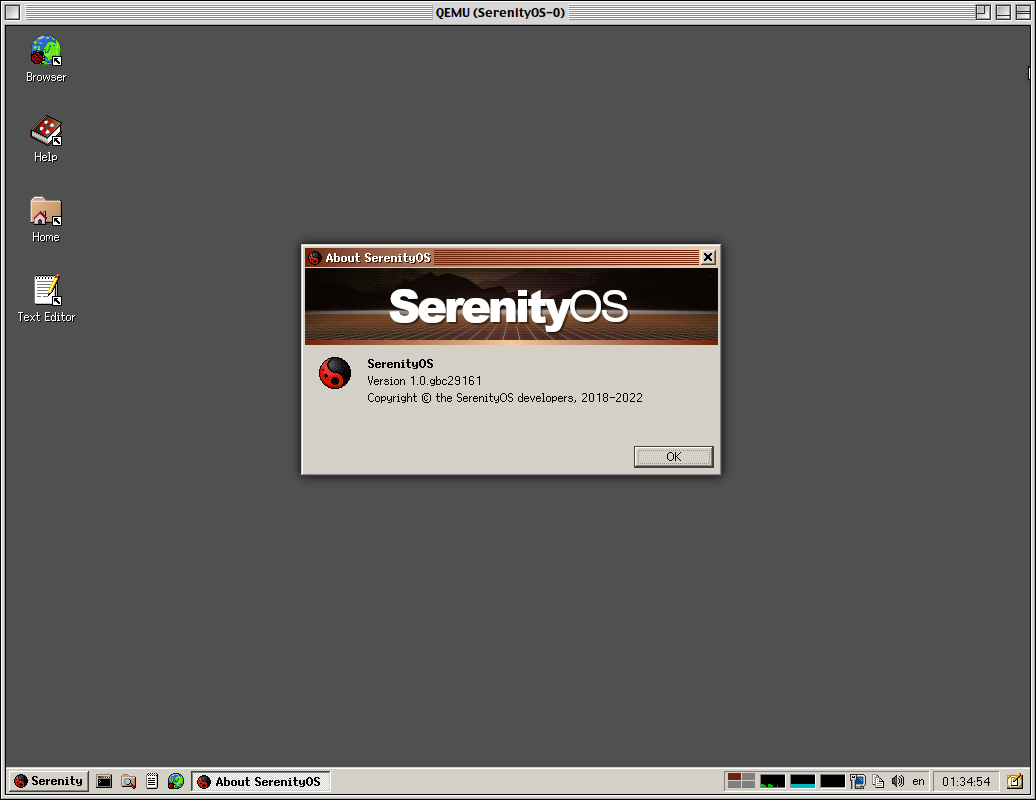This screenshot has height=800, width=1036.
Task: Click the SerenityOS banner image
Action: [x=511, y=307]
